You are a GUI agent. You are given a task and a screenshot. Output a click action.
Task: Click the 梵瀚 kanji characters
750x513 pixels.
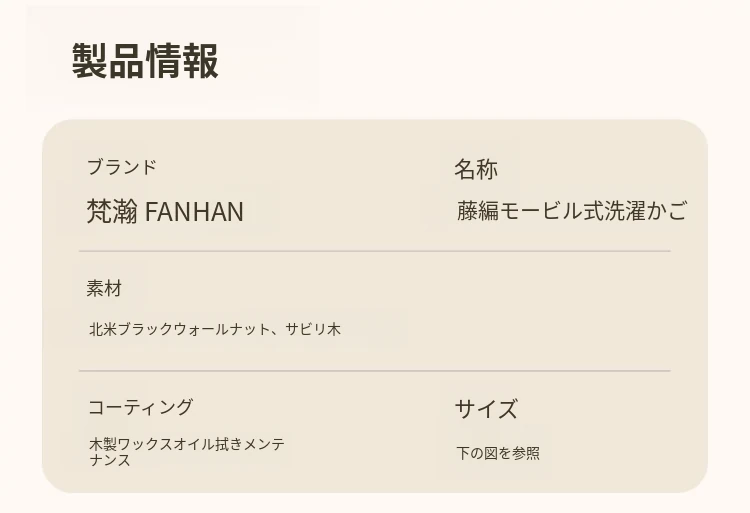(112, 211)
